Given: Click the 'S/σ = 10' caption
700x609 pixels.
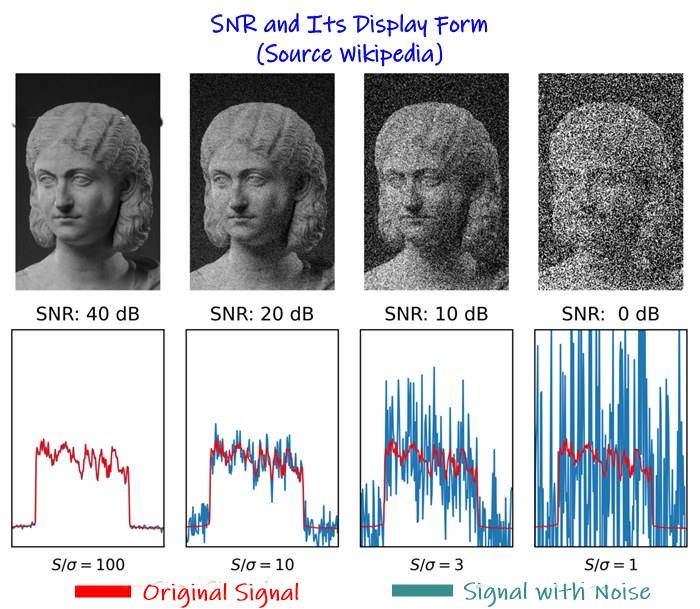Looking at the screenshot, I should 262,565.
